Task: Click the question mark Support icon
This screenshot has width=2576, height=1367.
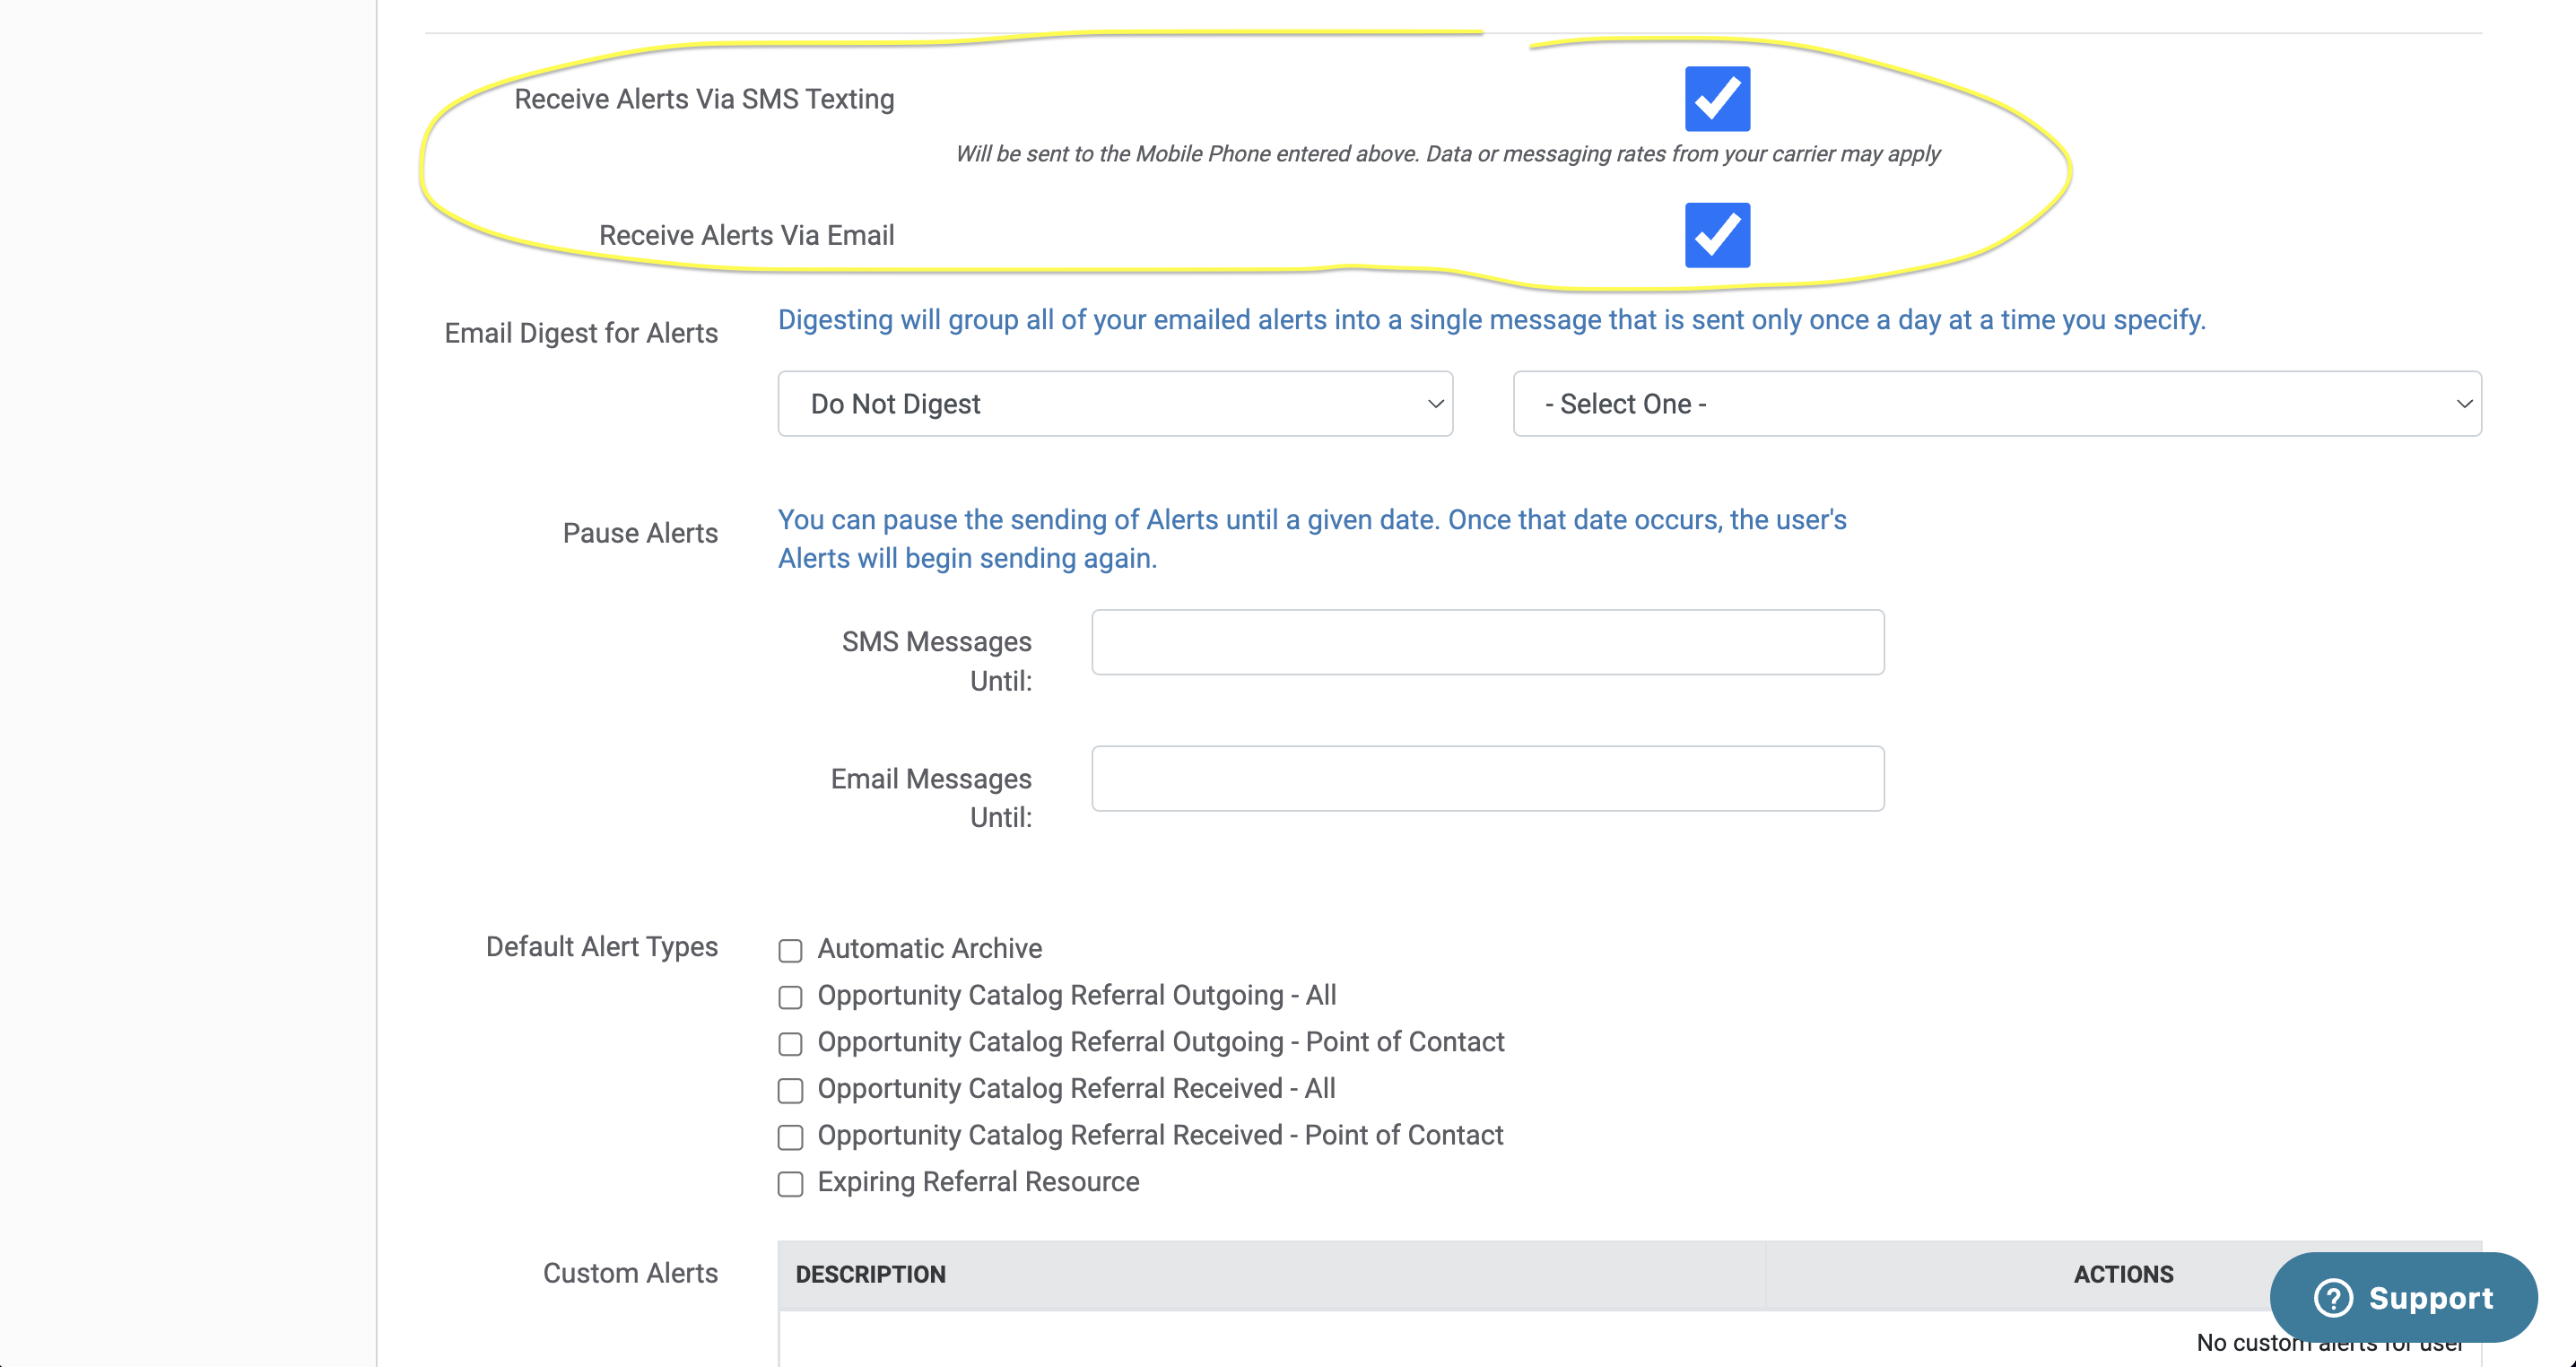Action: [x=2332, y=1298]
